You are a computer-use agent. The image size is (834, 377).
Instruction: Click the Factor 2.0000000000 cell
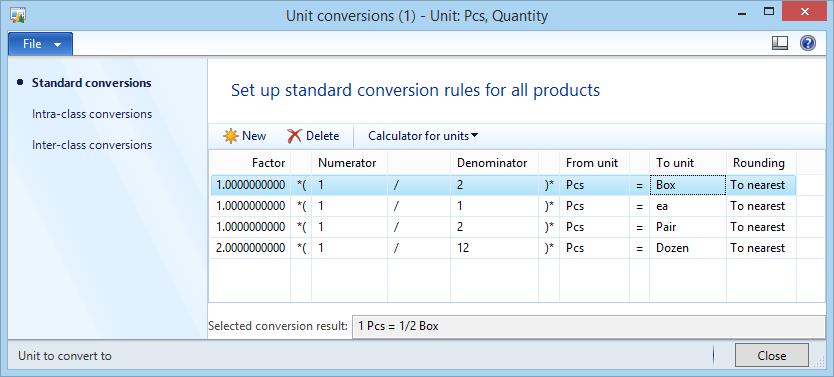pos(251,248)
